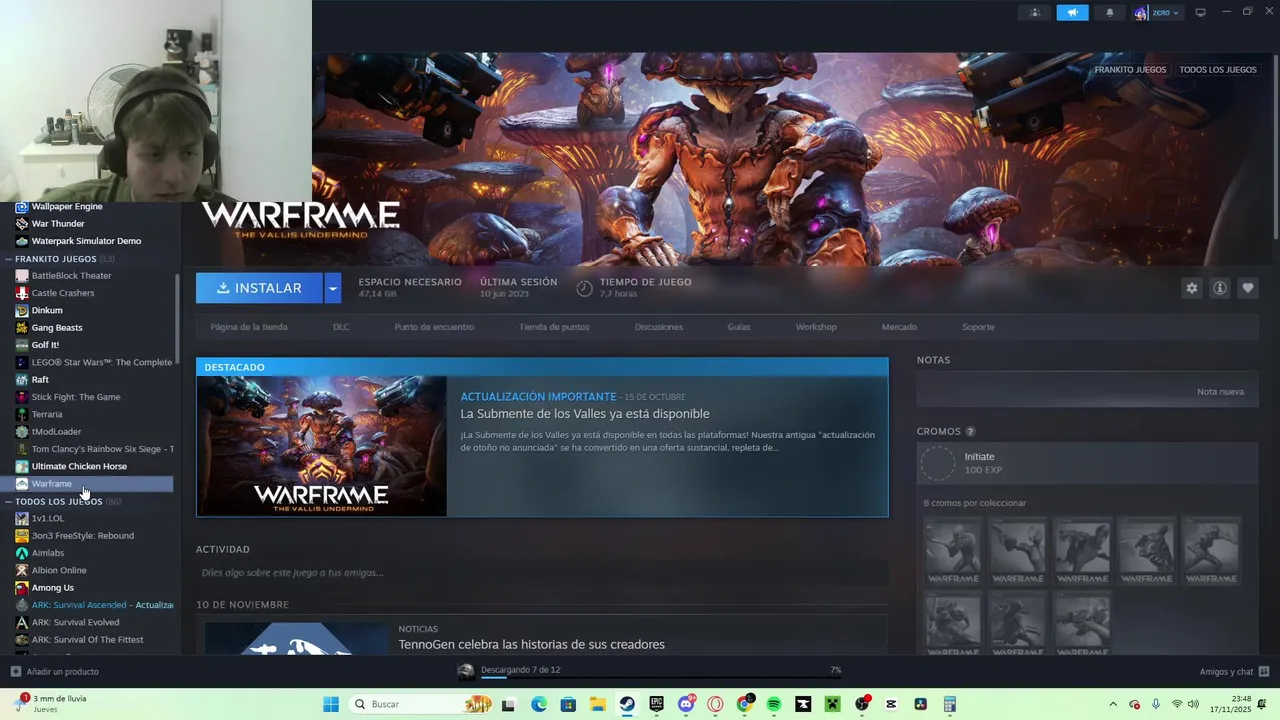Click the Windows Buscar search box
This screenshot has height=720, width=1280.
[x=421, y=704]
